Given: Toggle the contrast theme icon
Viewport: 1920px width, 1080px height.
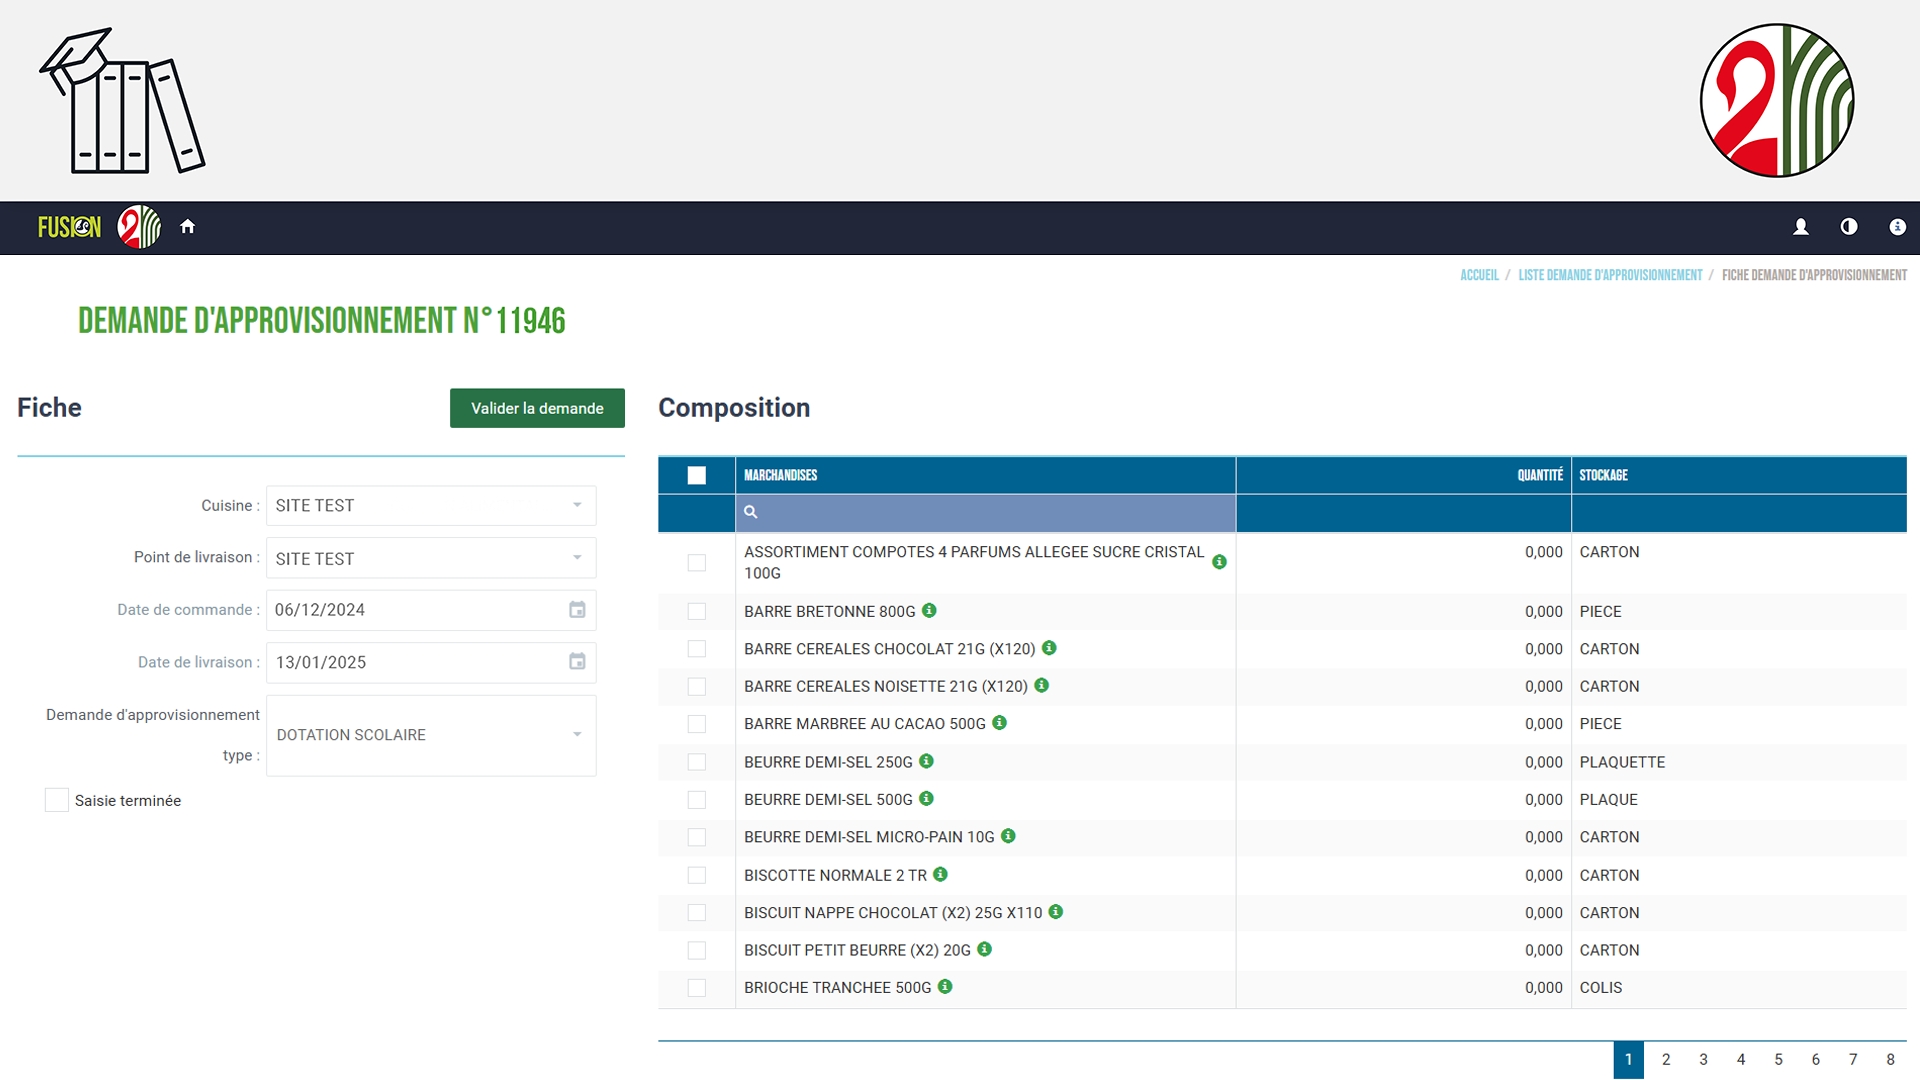Looking at the screenshot, I should (x=1849, y=227).
